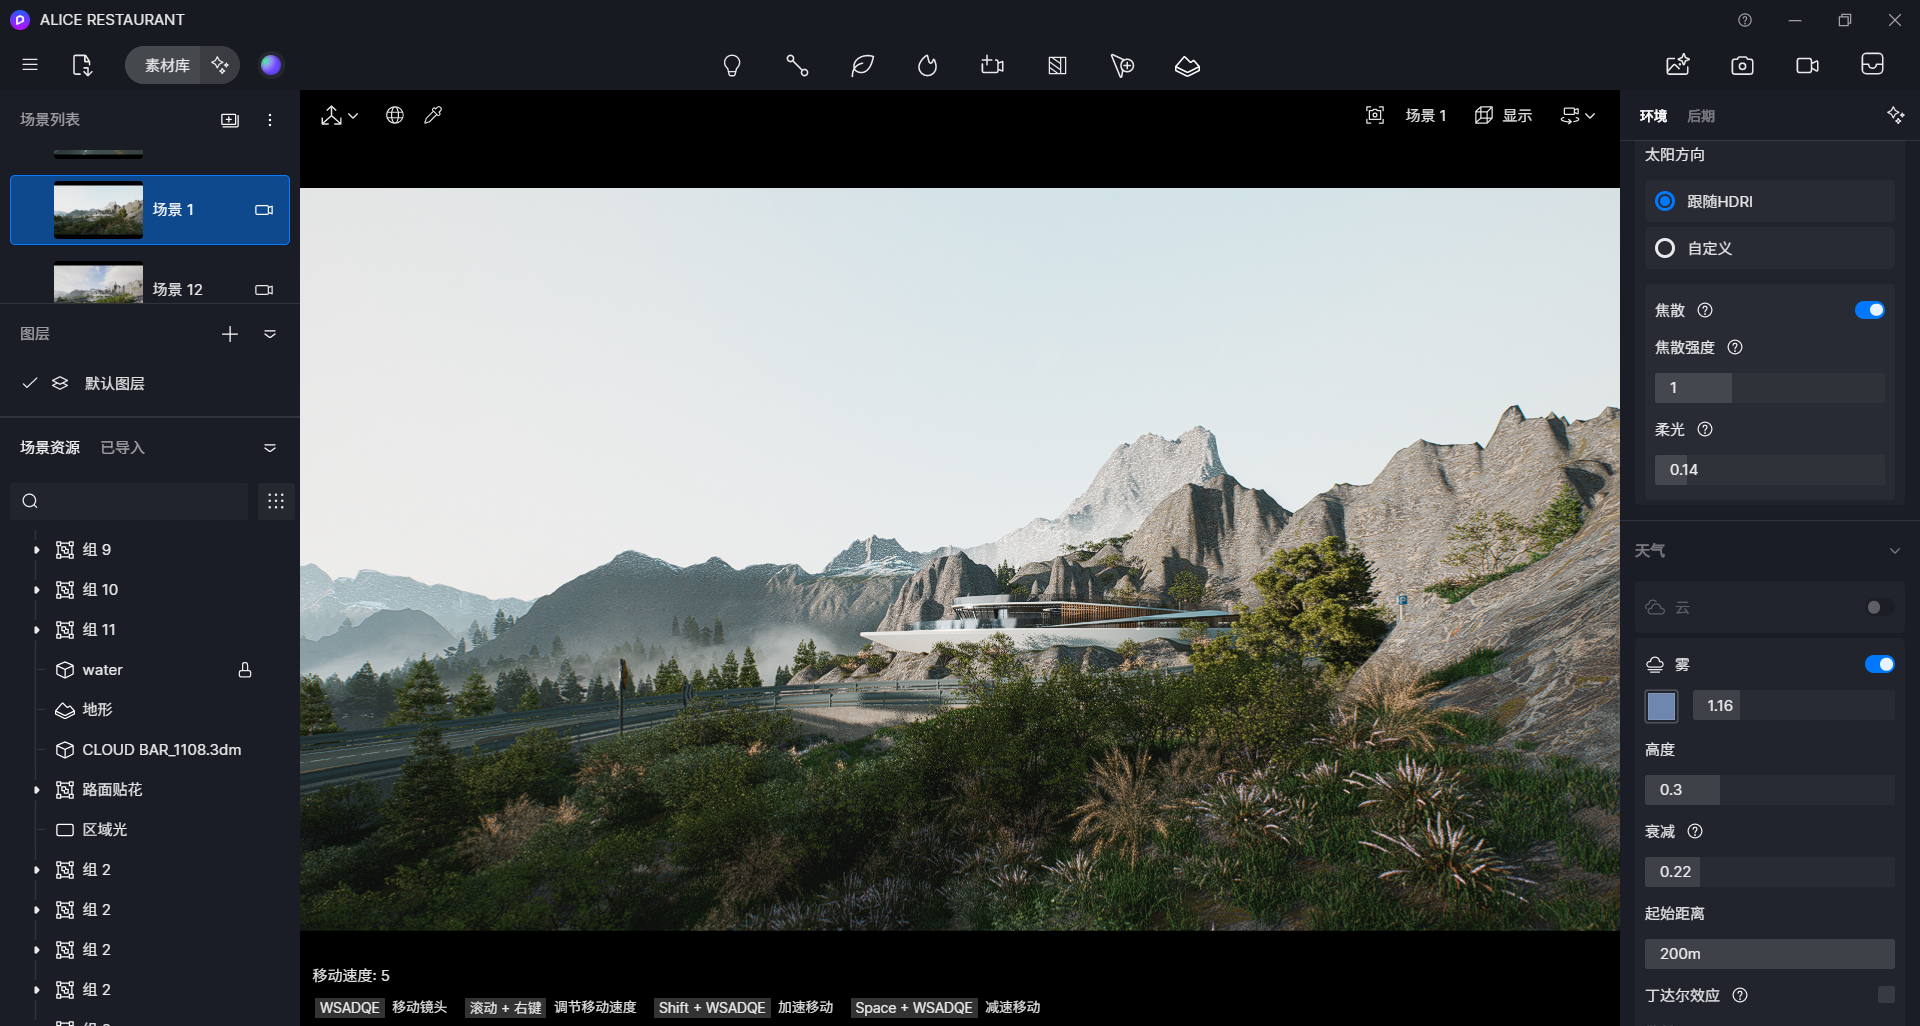Click the globe icon in viewport toolbar
The width and height of the screenshot is (1920, 1026).
tap(395, 115)
